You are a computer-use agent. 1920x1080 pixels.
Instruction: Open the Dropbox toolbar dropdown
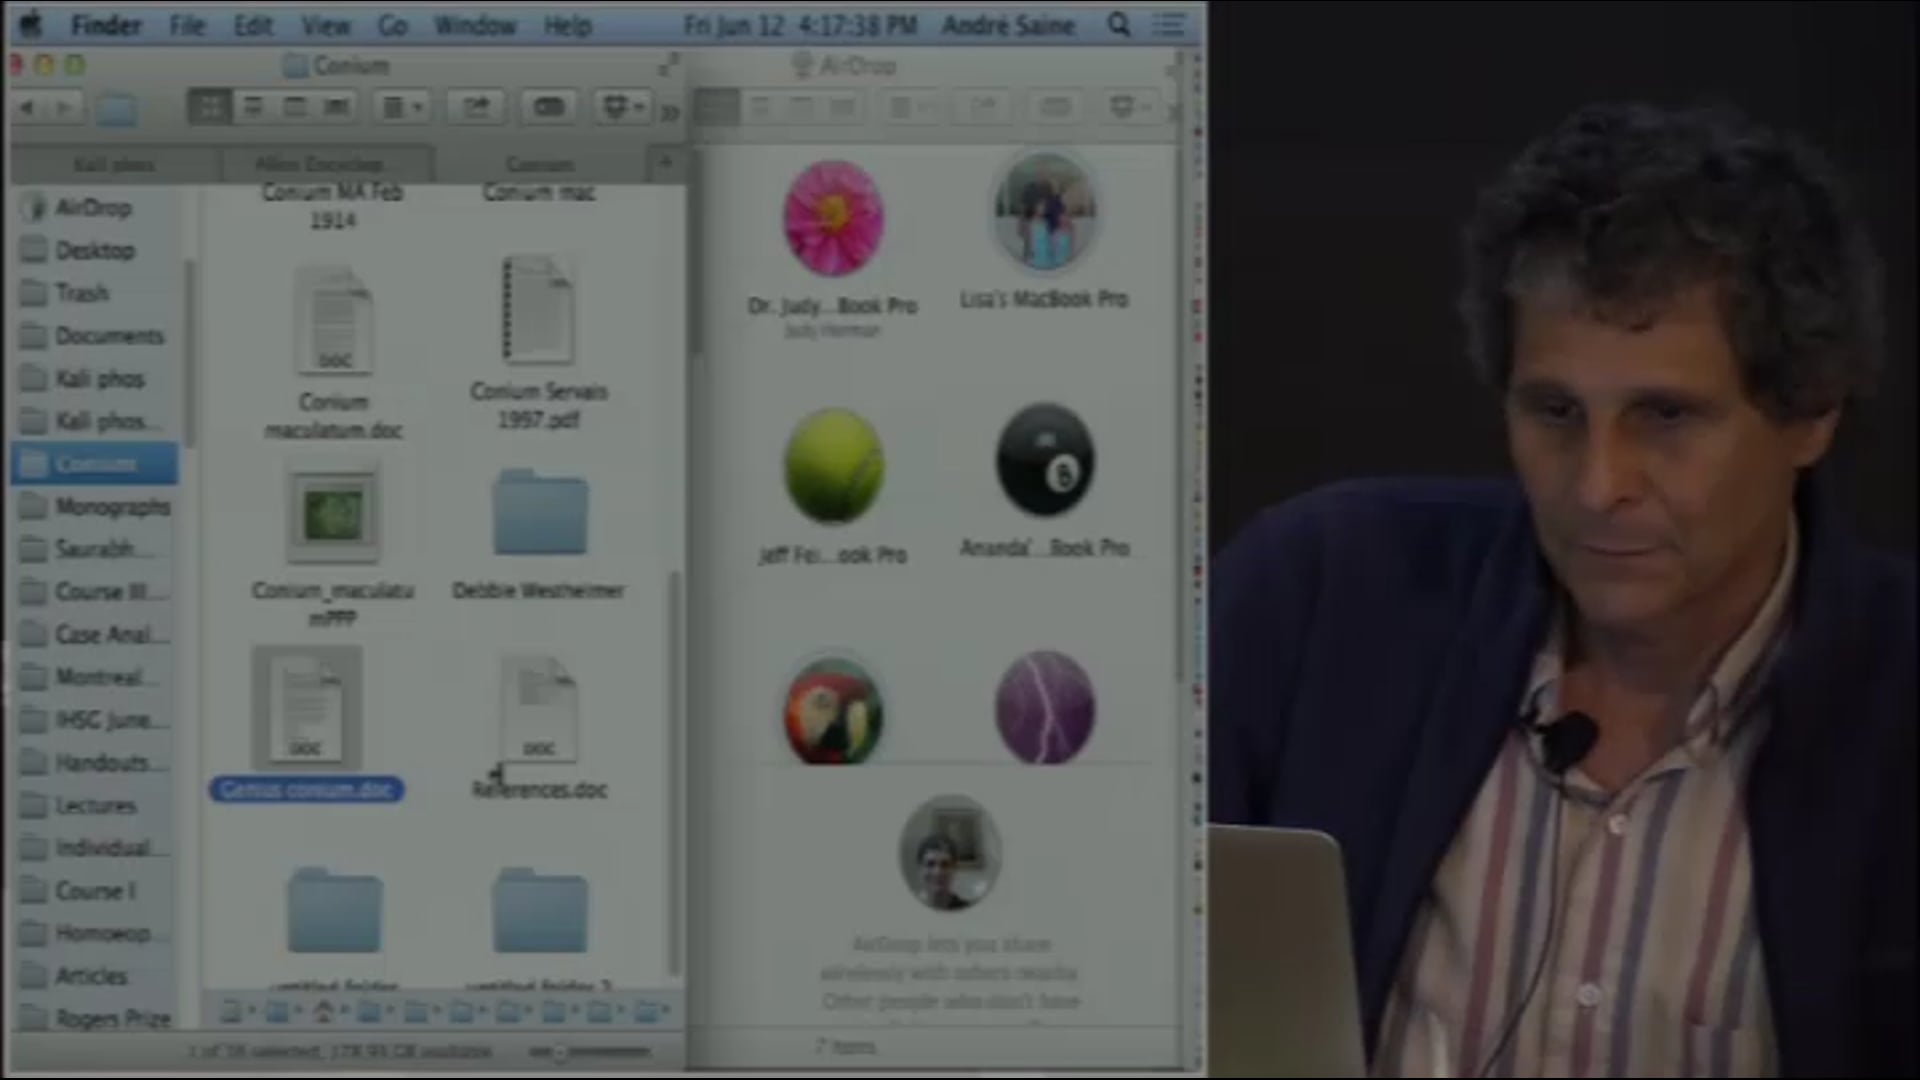622,106
